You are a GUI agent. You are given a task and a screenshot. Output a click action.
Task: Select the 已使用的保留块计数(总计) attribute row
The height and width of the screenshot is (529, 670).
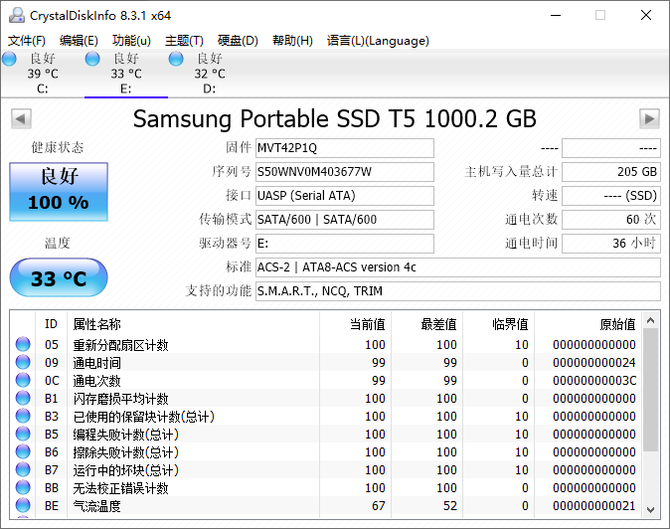tap(326, 416)
